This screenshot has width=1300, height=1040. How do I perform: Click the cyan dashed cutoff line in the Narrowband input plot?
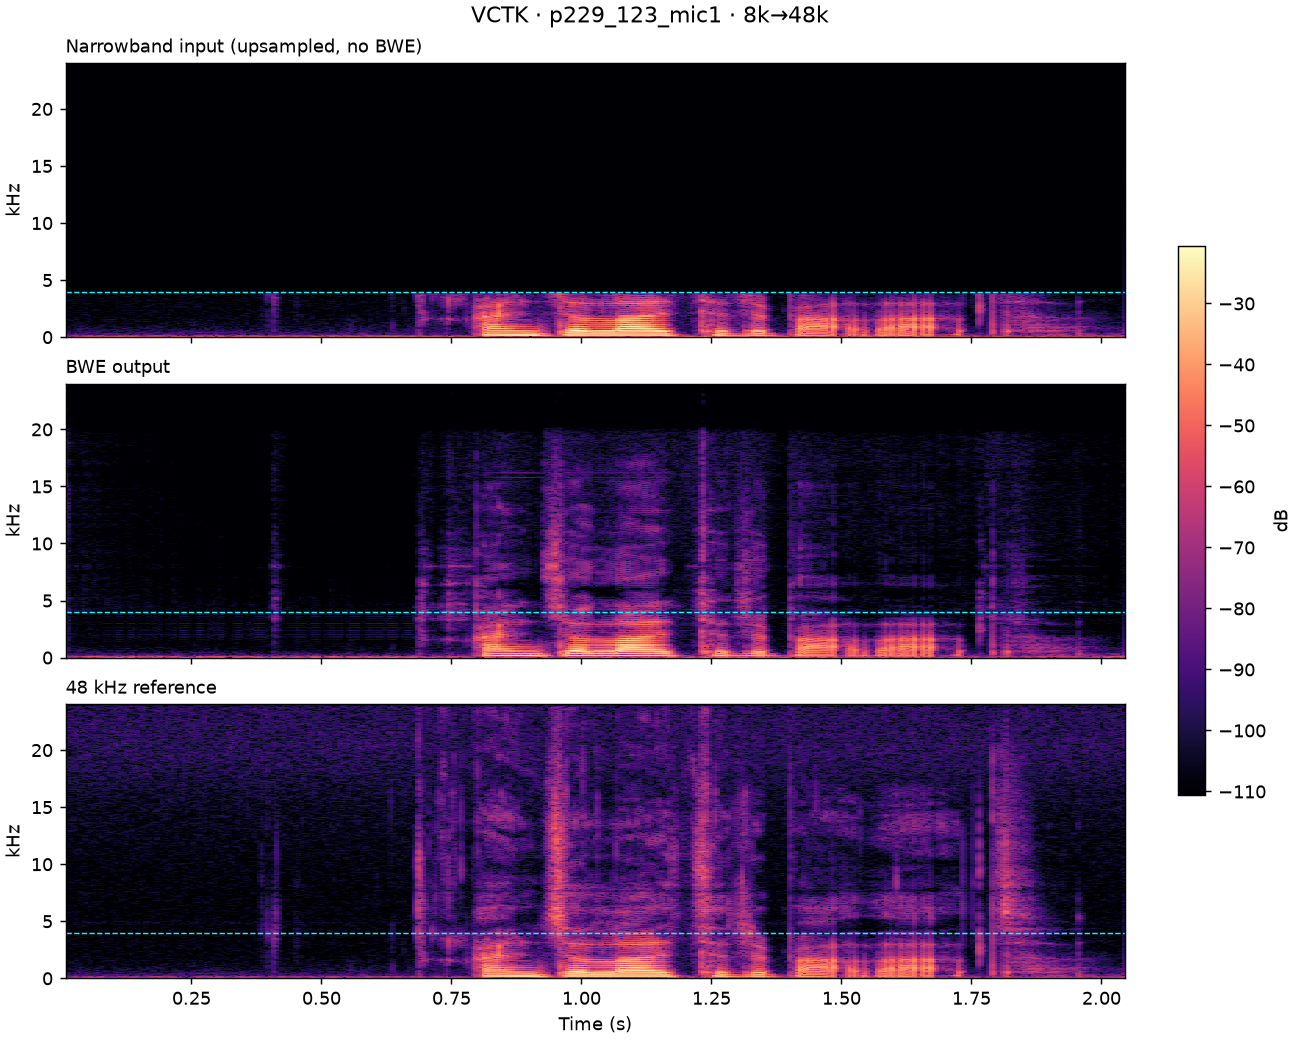(596, 292)
